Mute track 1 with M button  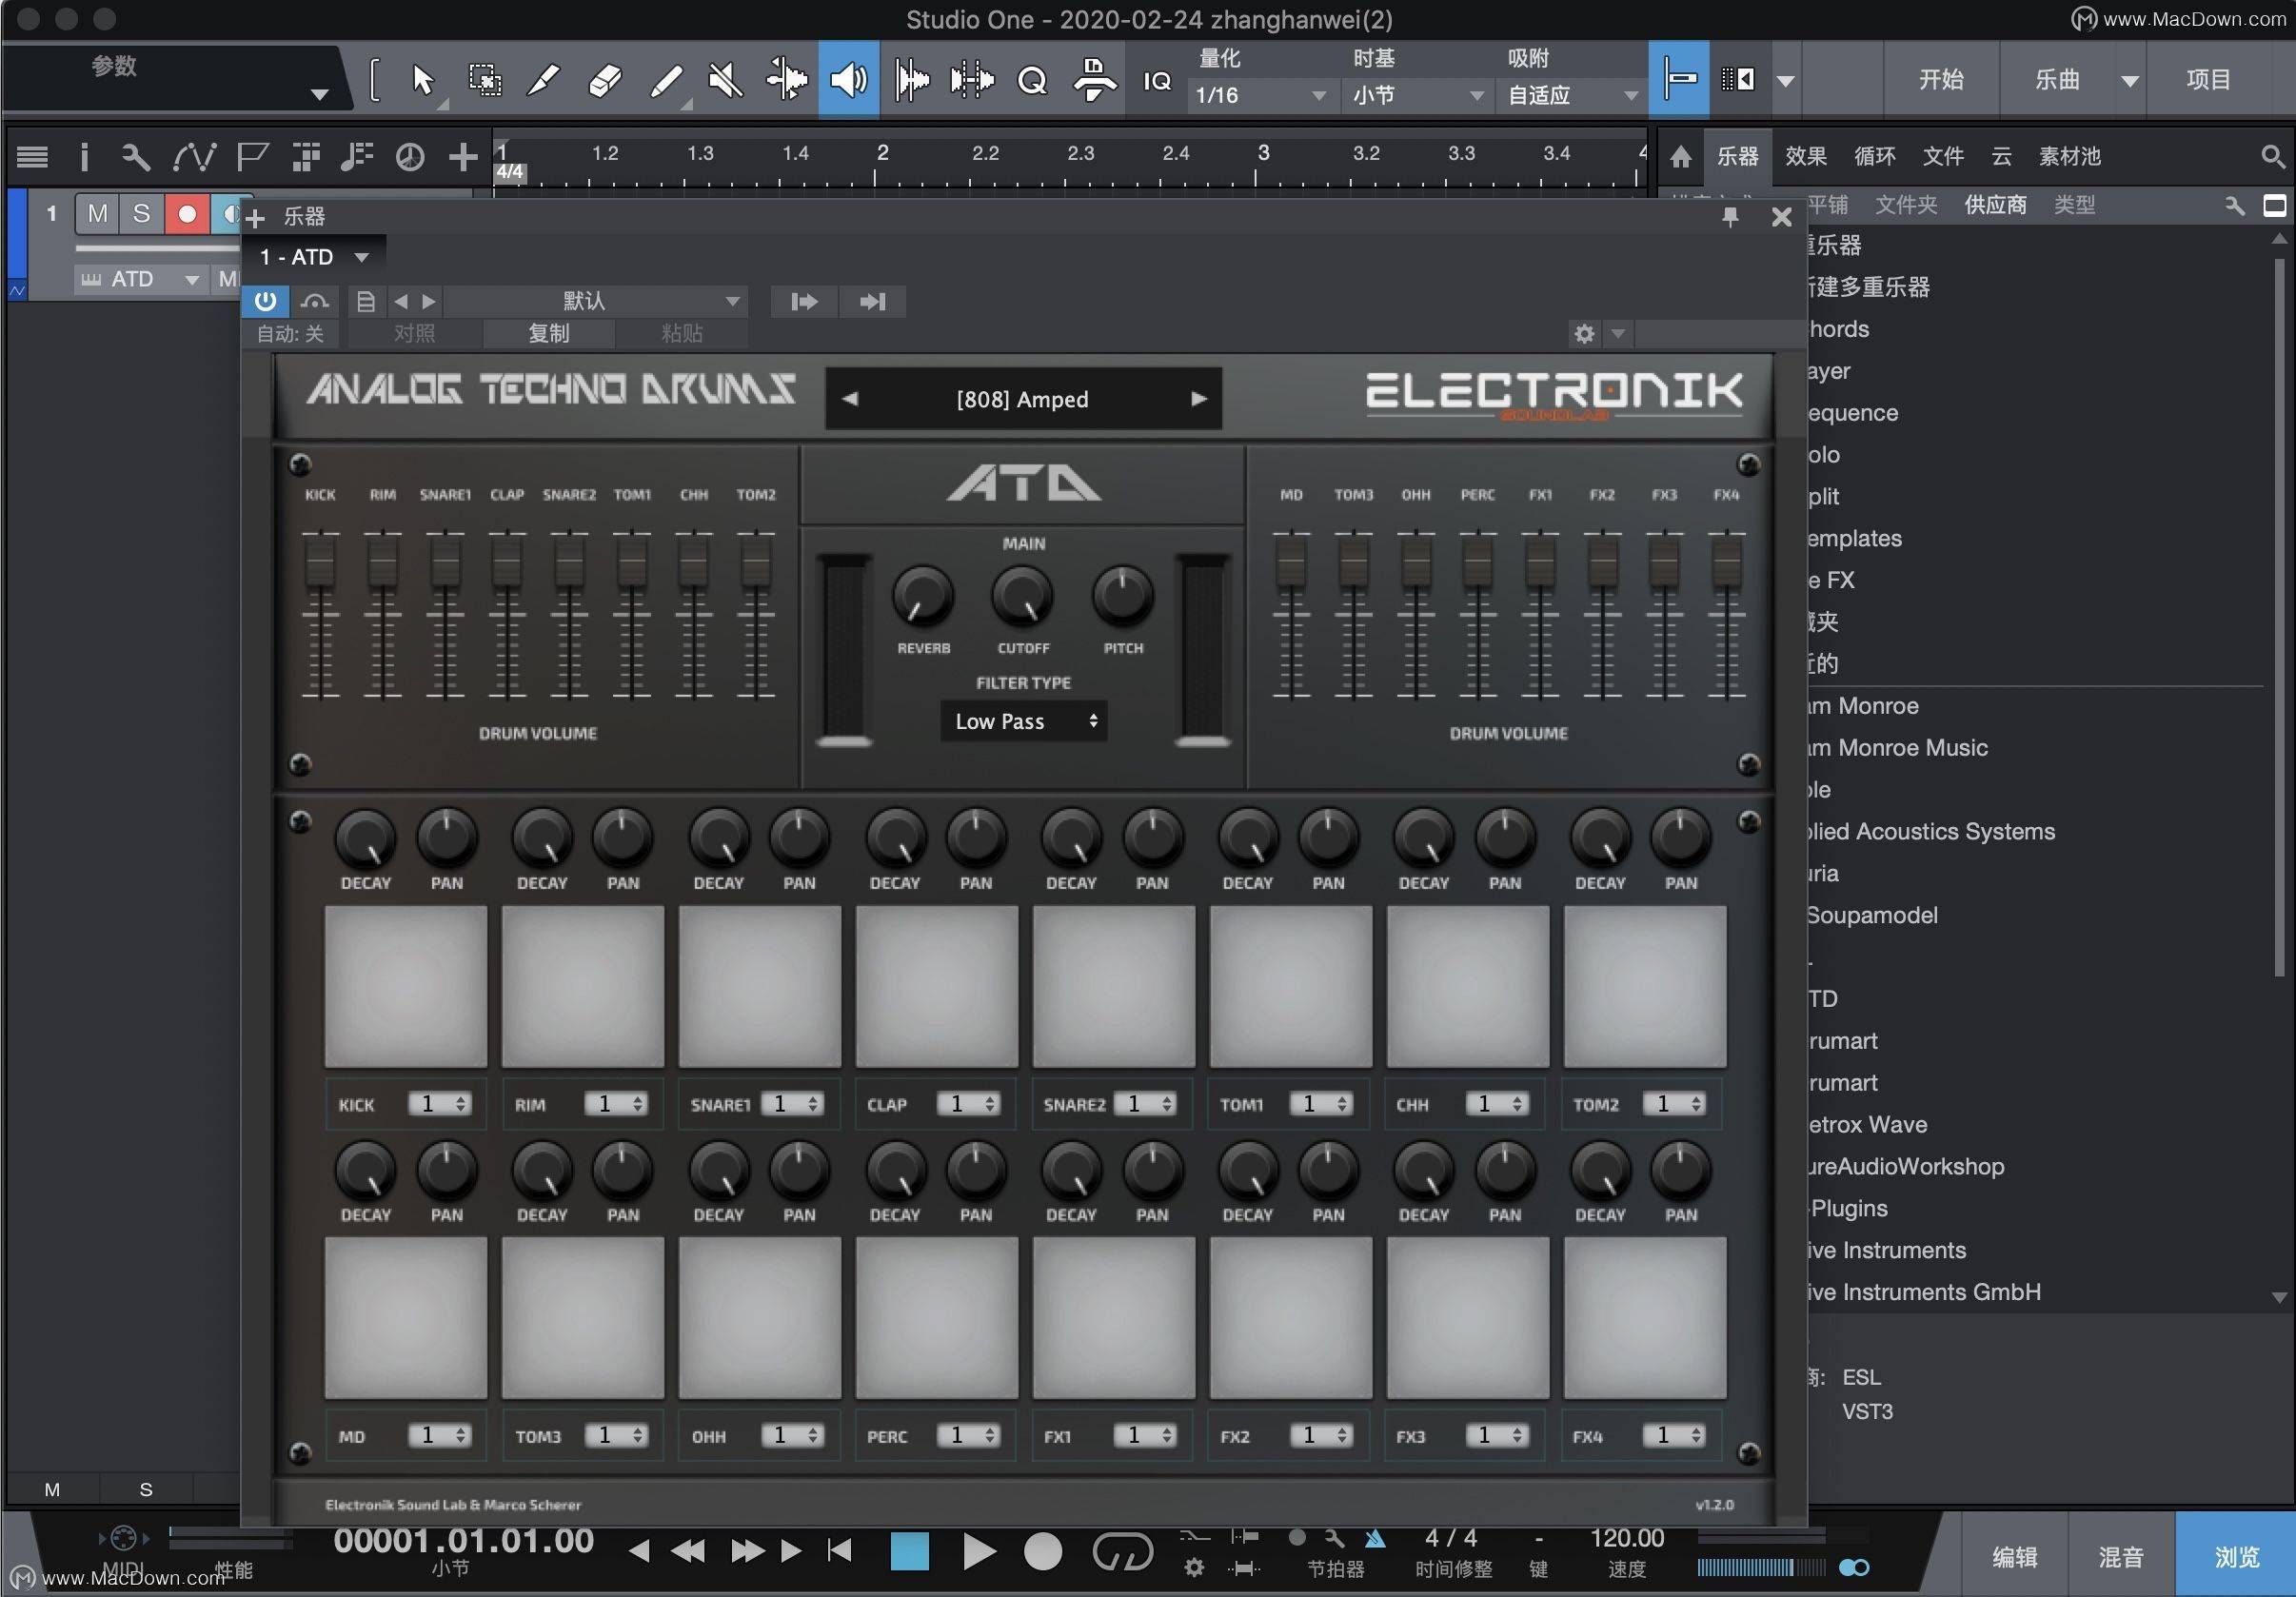point(97,214)
